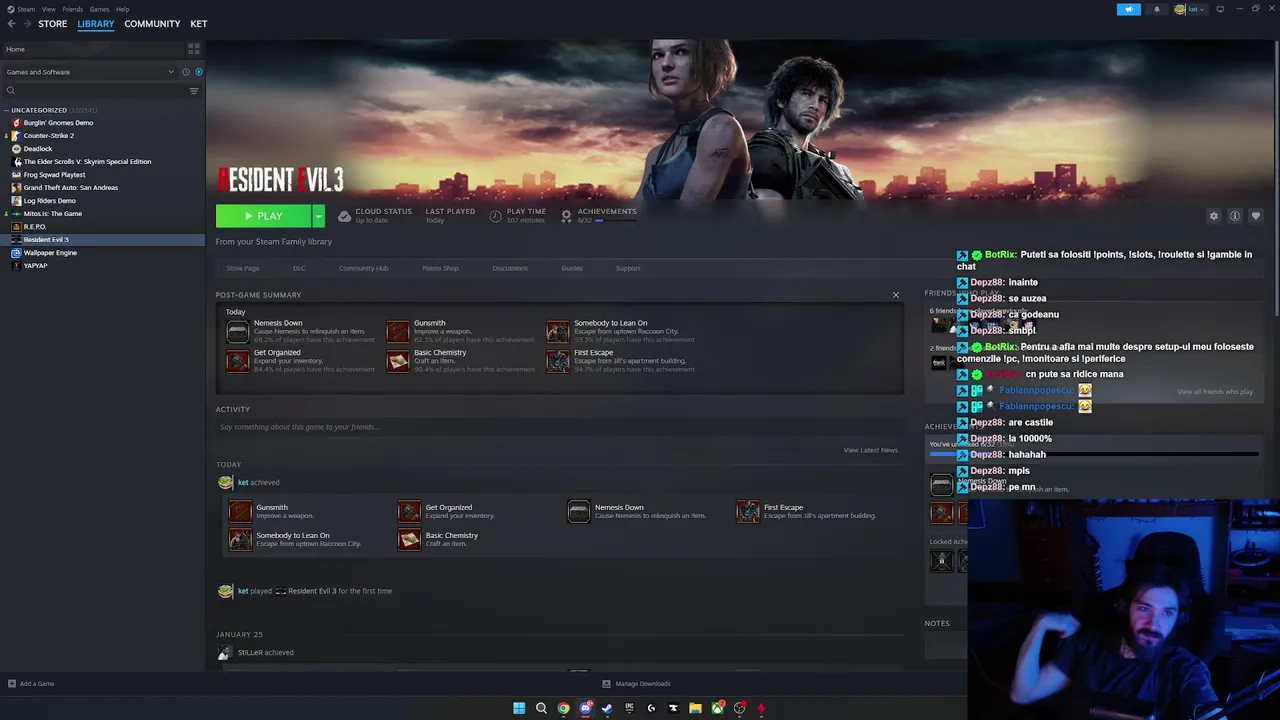Image resolution: width=1280 pixels, height=720 pixels.
Task: Open File Explorer from taskbar
Action: (695, 708)
